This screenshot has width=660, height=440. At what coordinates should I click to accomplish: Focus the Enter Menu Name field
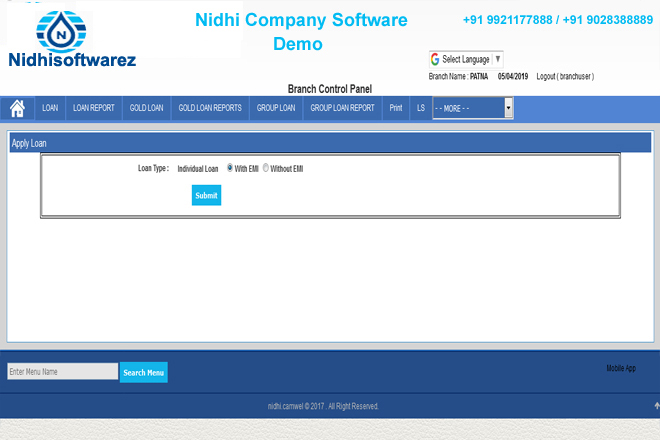point(63,371)
